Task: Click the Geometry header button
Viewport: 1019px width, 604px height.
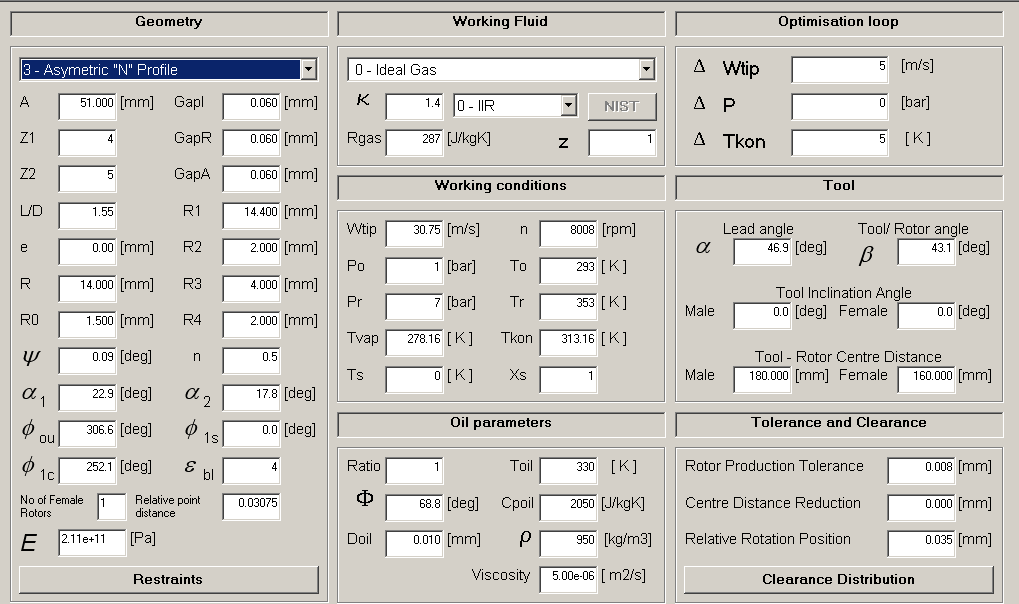Action: pyautogui.click(x=169, y=23)
